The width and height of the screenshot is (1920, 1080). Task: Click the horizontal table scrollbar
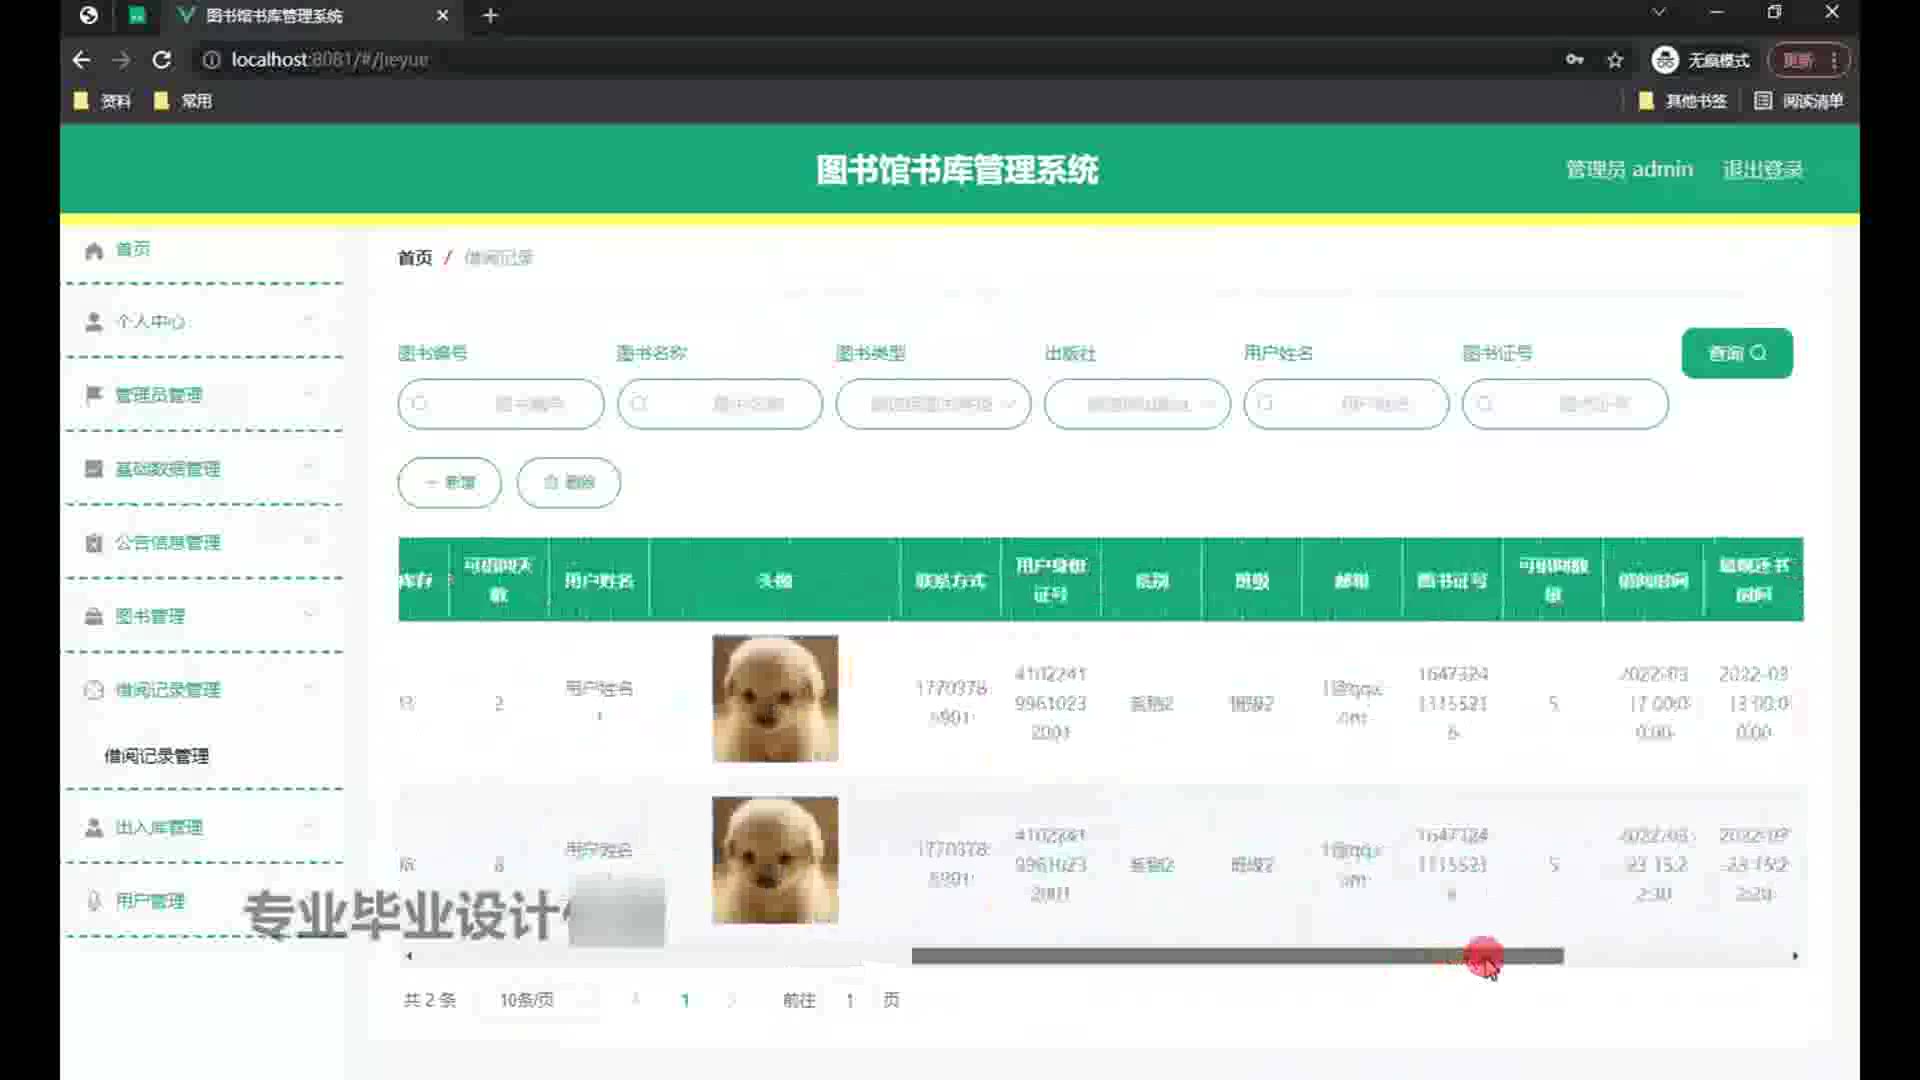[x=1236, y=957]
